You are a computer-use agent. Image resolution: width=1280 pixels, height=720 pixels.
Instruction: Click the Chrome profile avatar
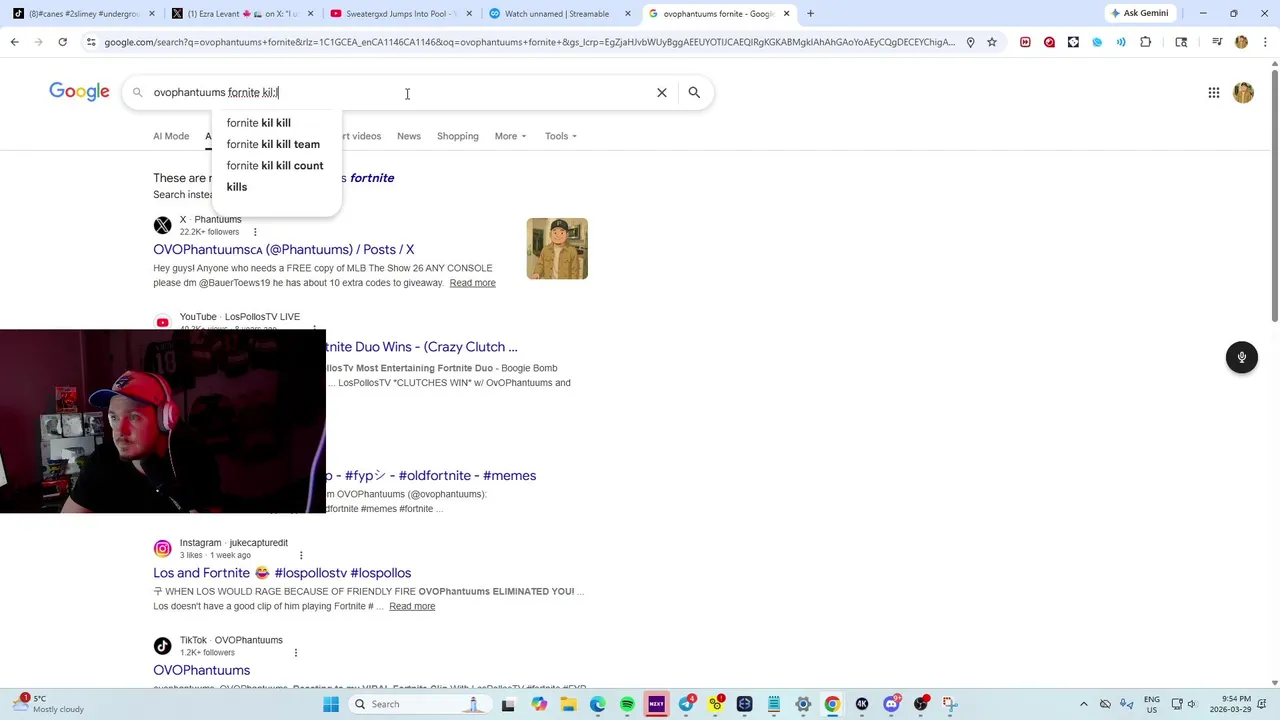[1241, 42]
